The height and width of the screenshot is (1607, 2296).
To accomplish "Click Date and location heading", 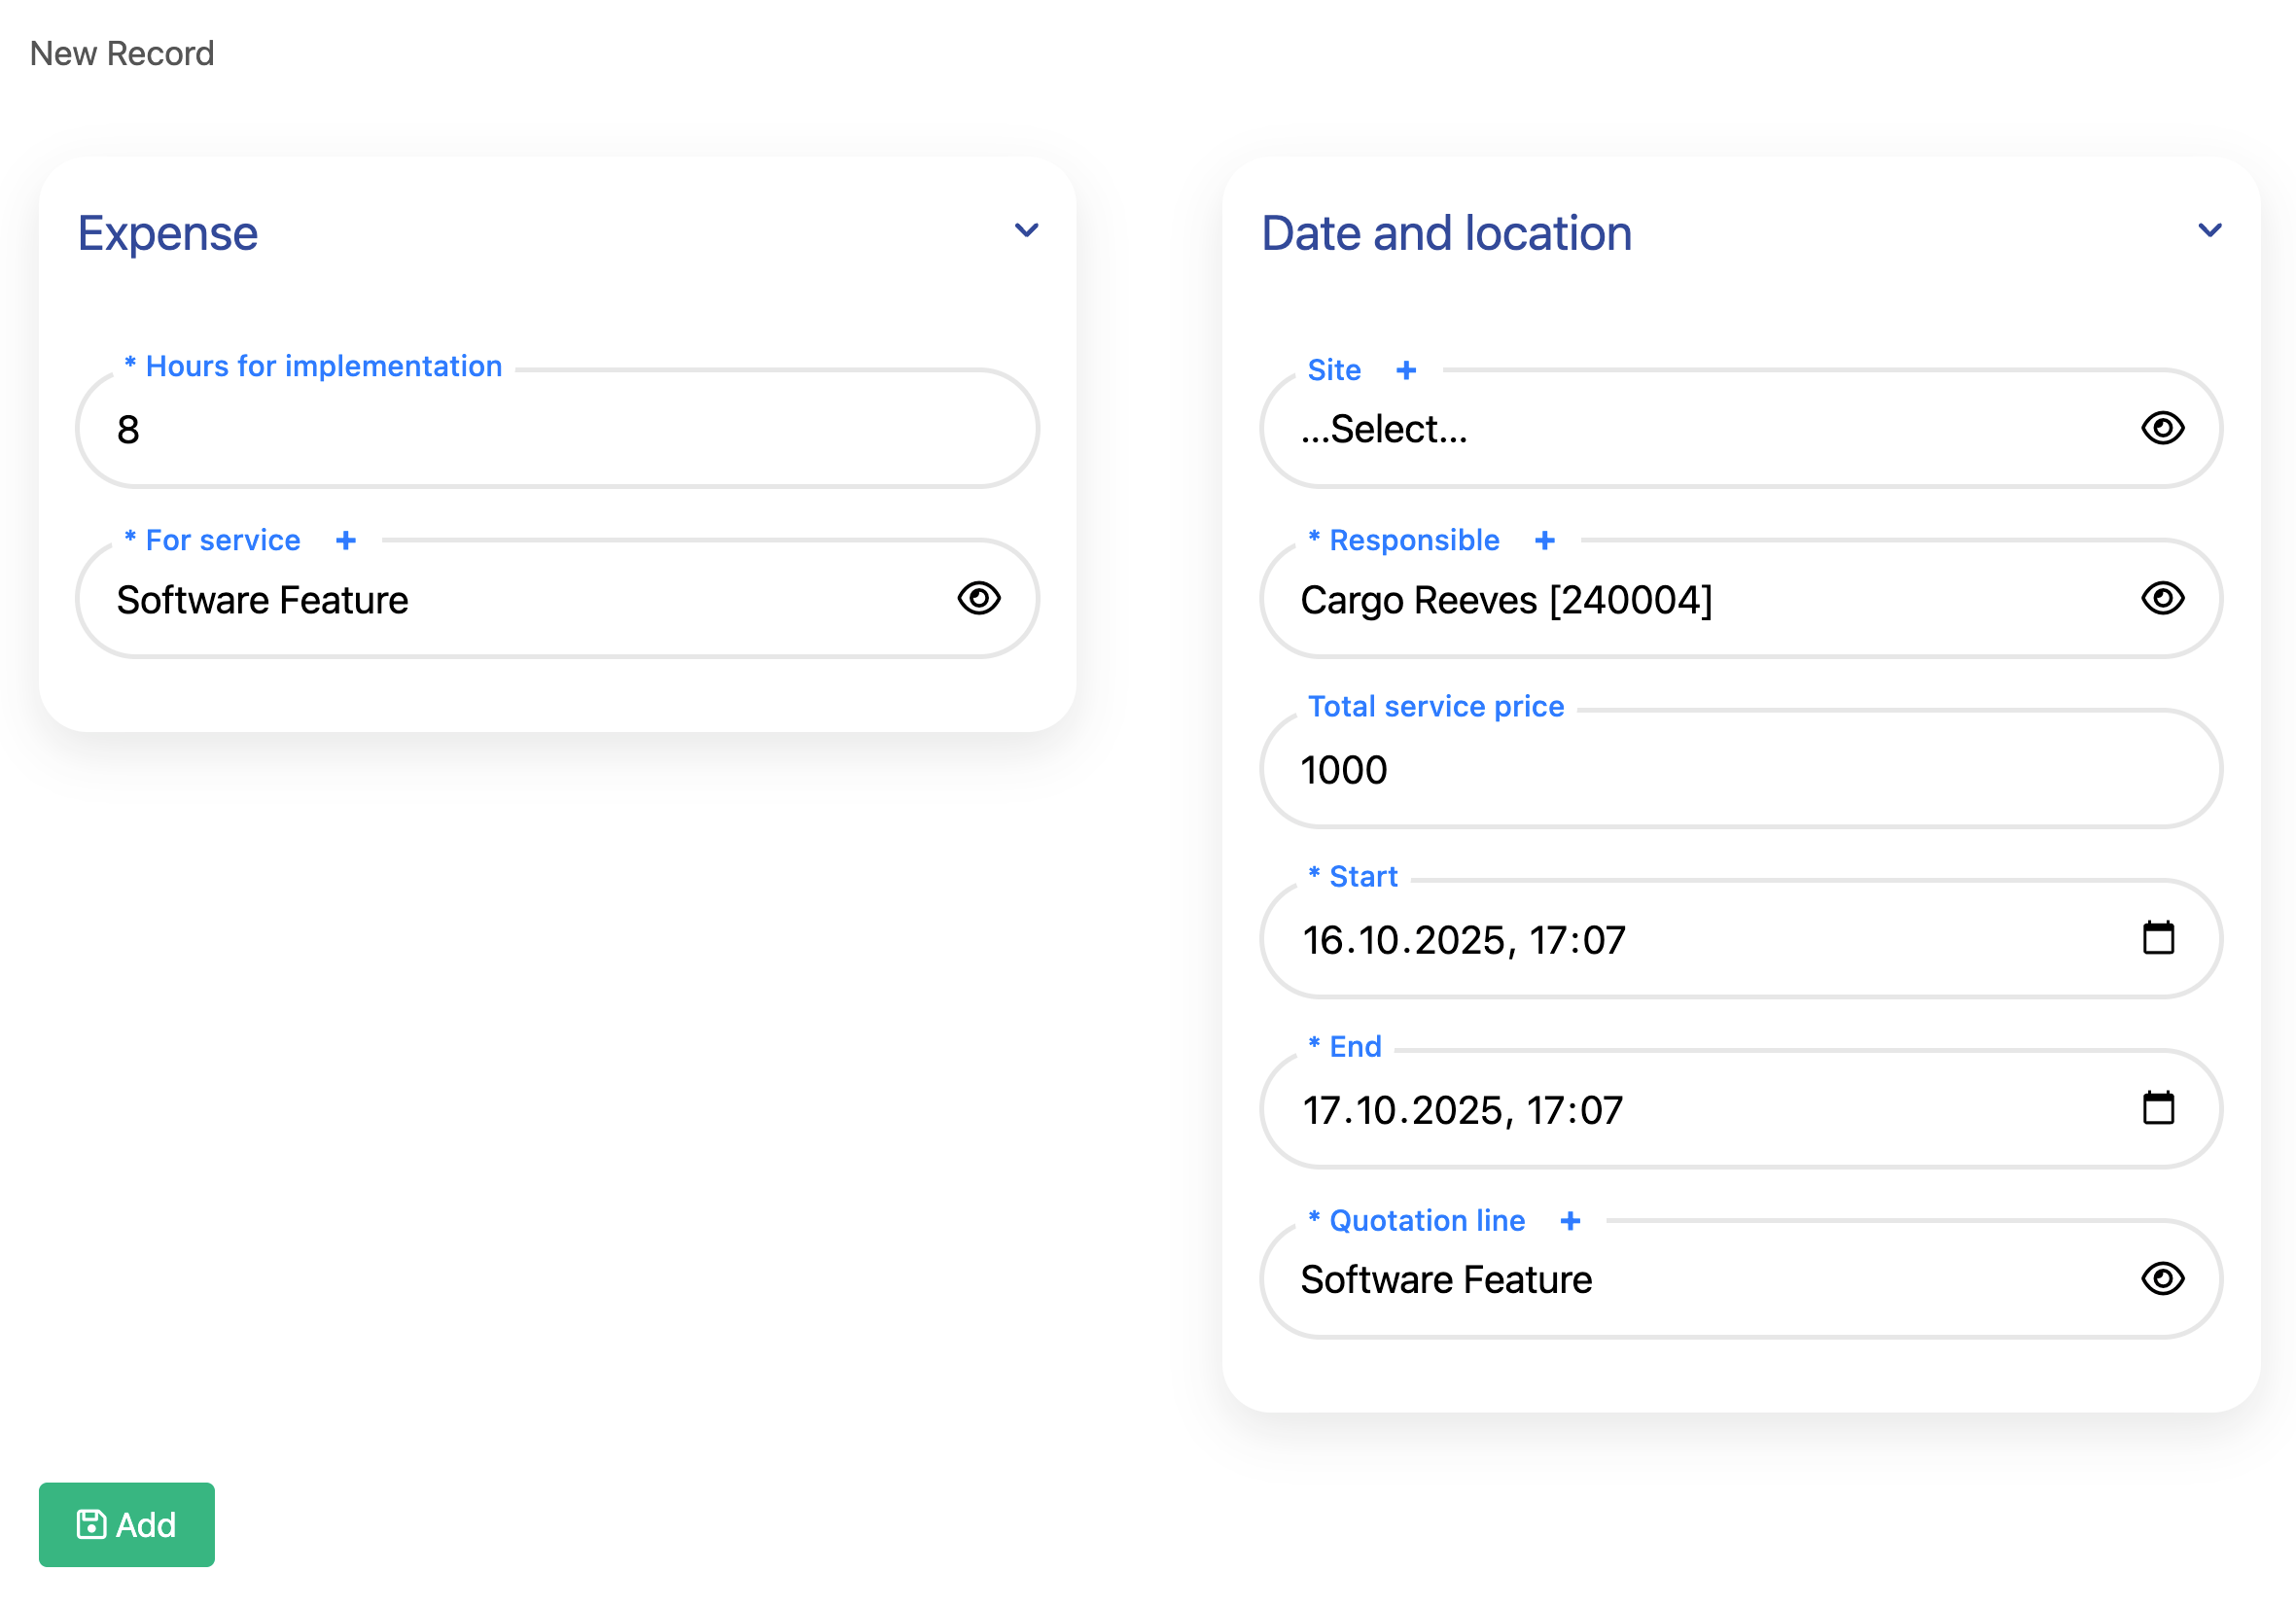I will [x=1446, y=234].
